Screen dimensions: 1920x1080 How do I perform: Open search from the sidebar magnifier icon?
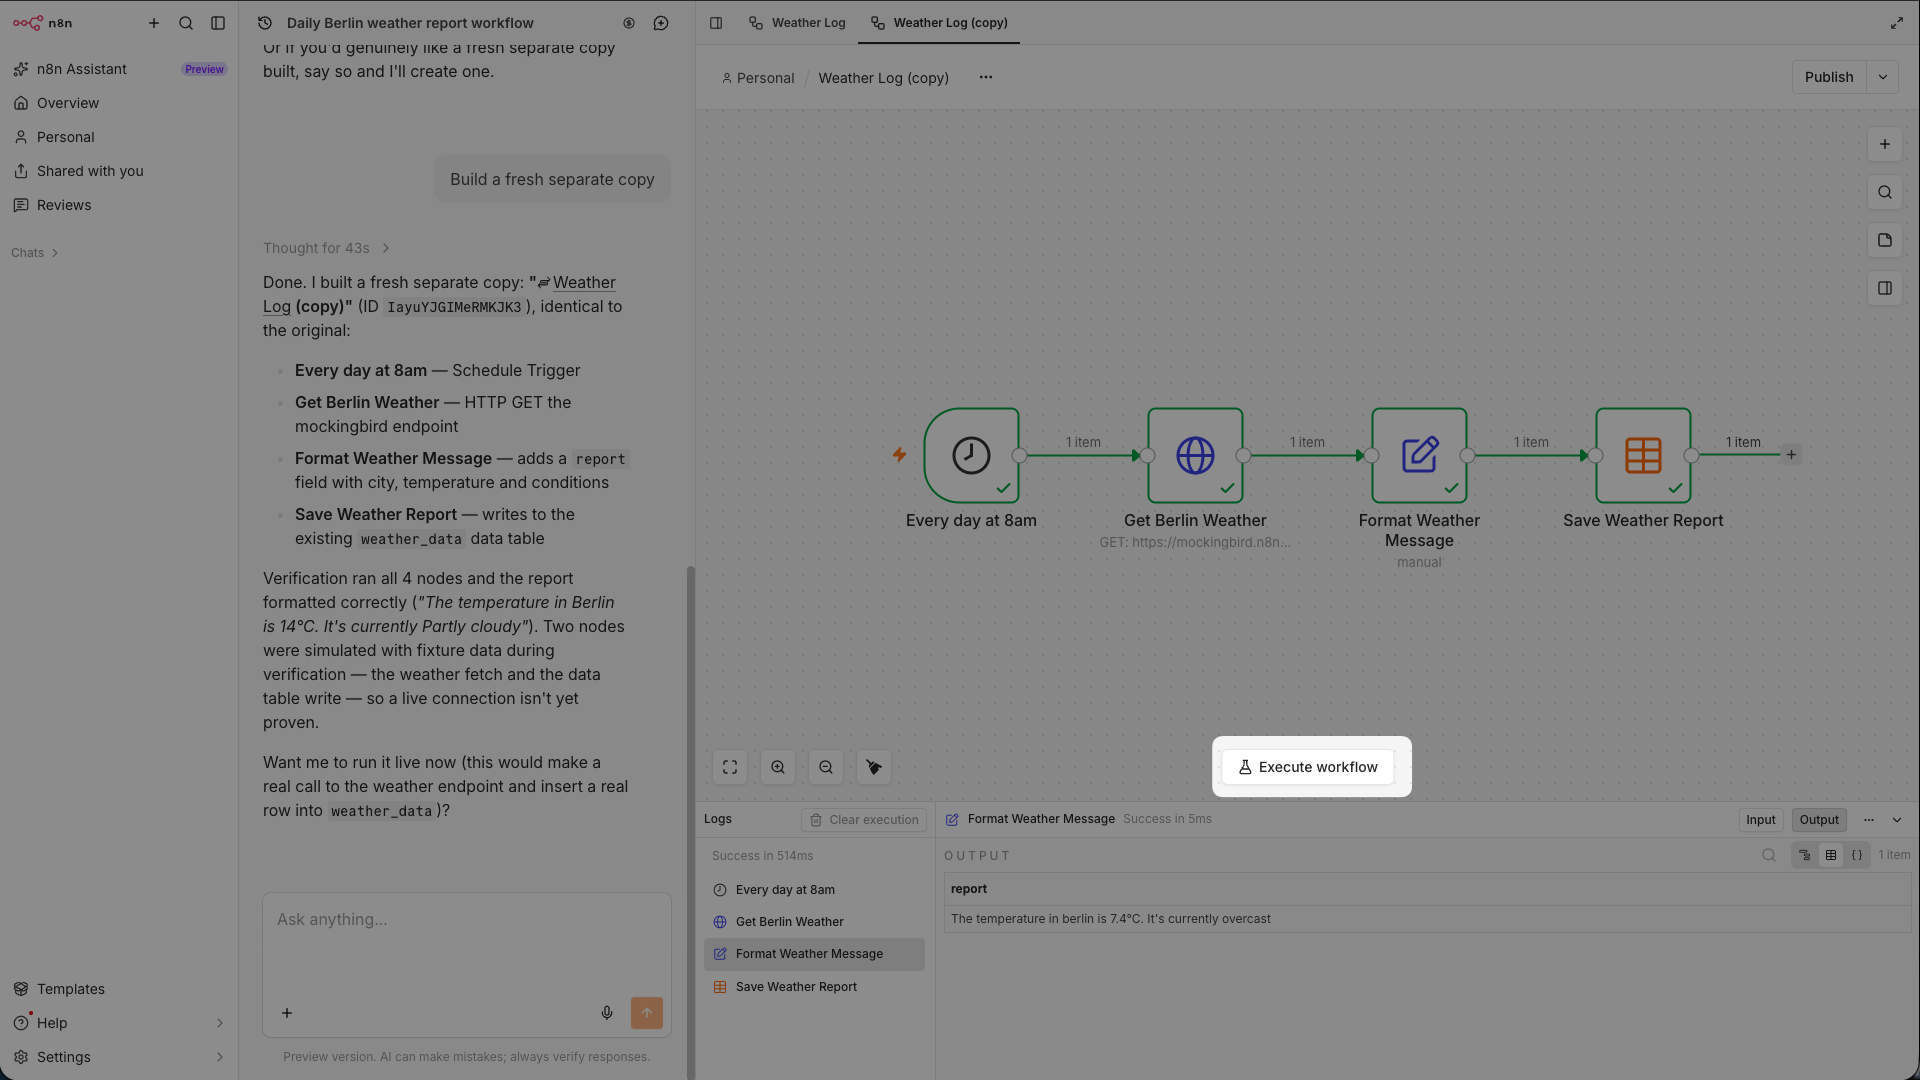(x=186, y=23)
